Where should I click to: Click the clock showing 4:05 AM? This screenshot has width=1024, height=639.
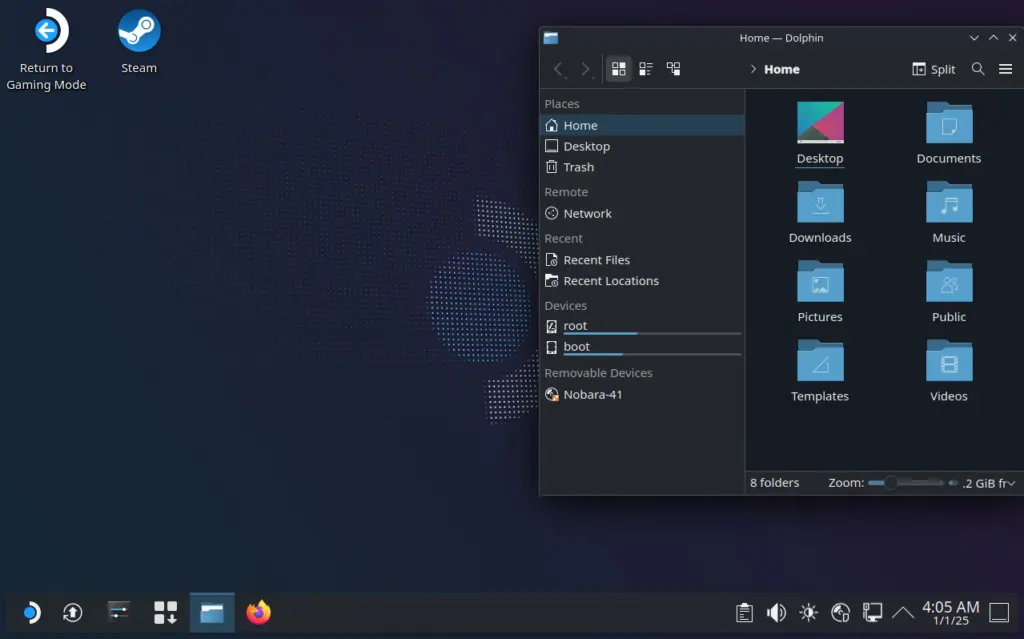pos(950,612)
